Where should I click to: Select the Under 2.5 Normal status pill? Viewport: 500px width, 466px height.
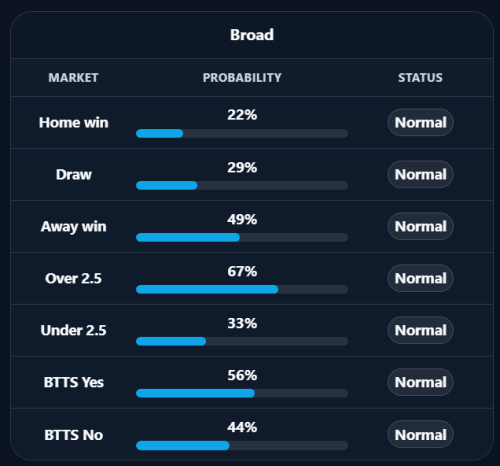pyautogui.click(x=420, y=330)
